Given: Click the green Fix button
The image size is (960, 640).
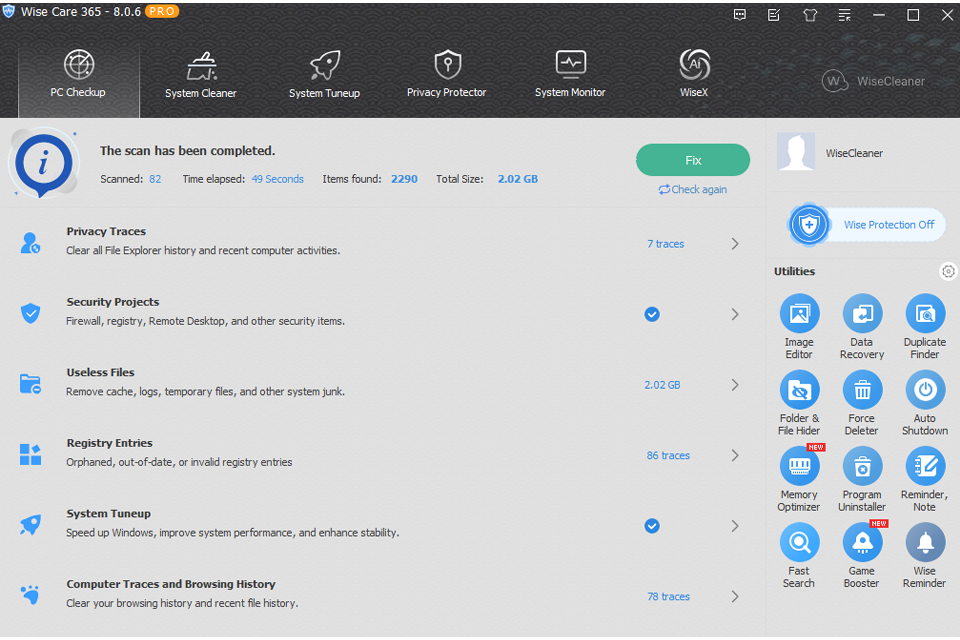Looking at the screenshot, I should (693, 160).
